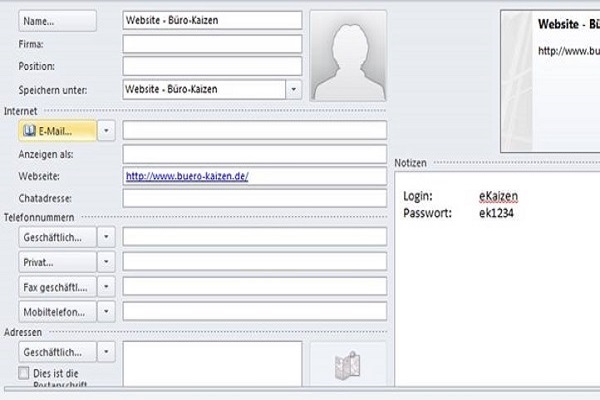Image resolution: width=600 pixels, height=400 pixels.
Task: Open the address type dropdown under Adressen
Action: 107,352
